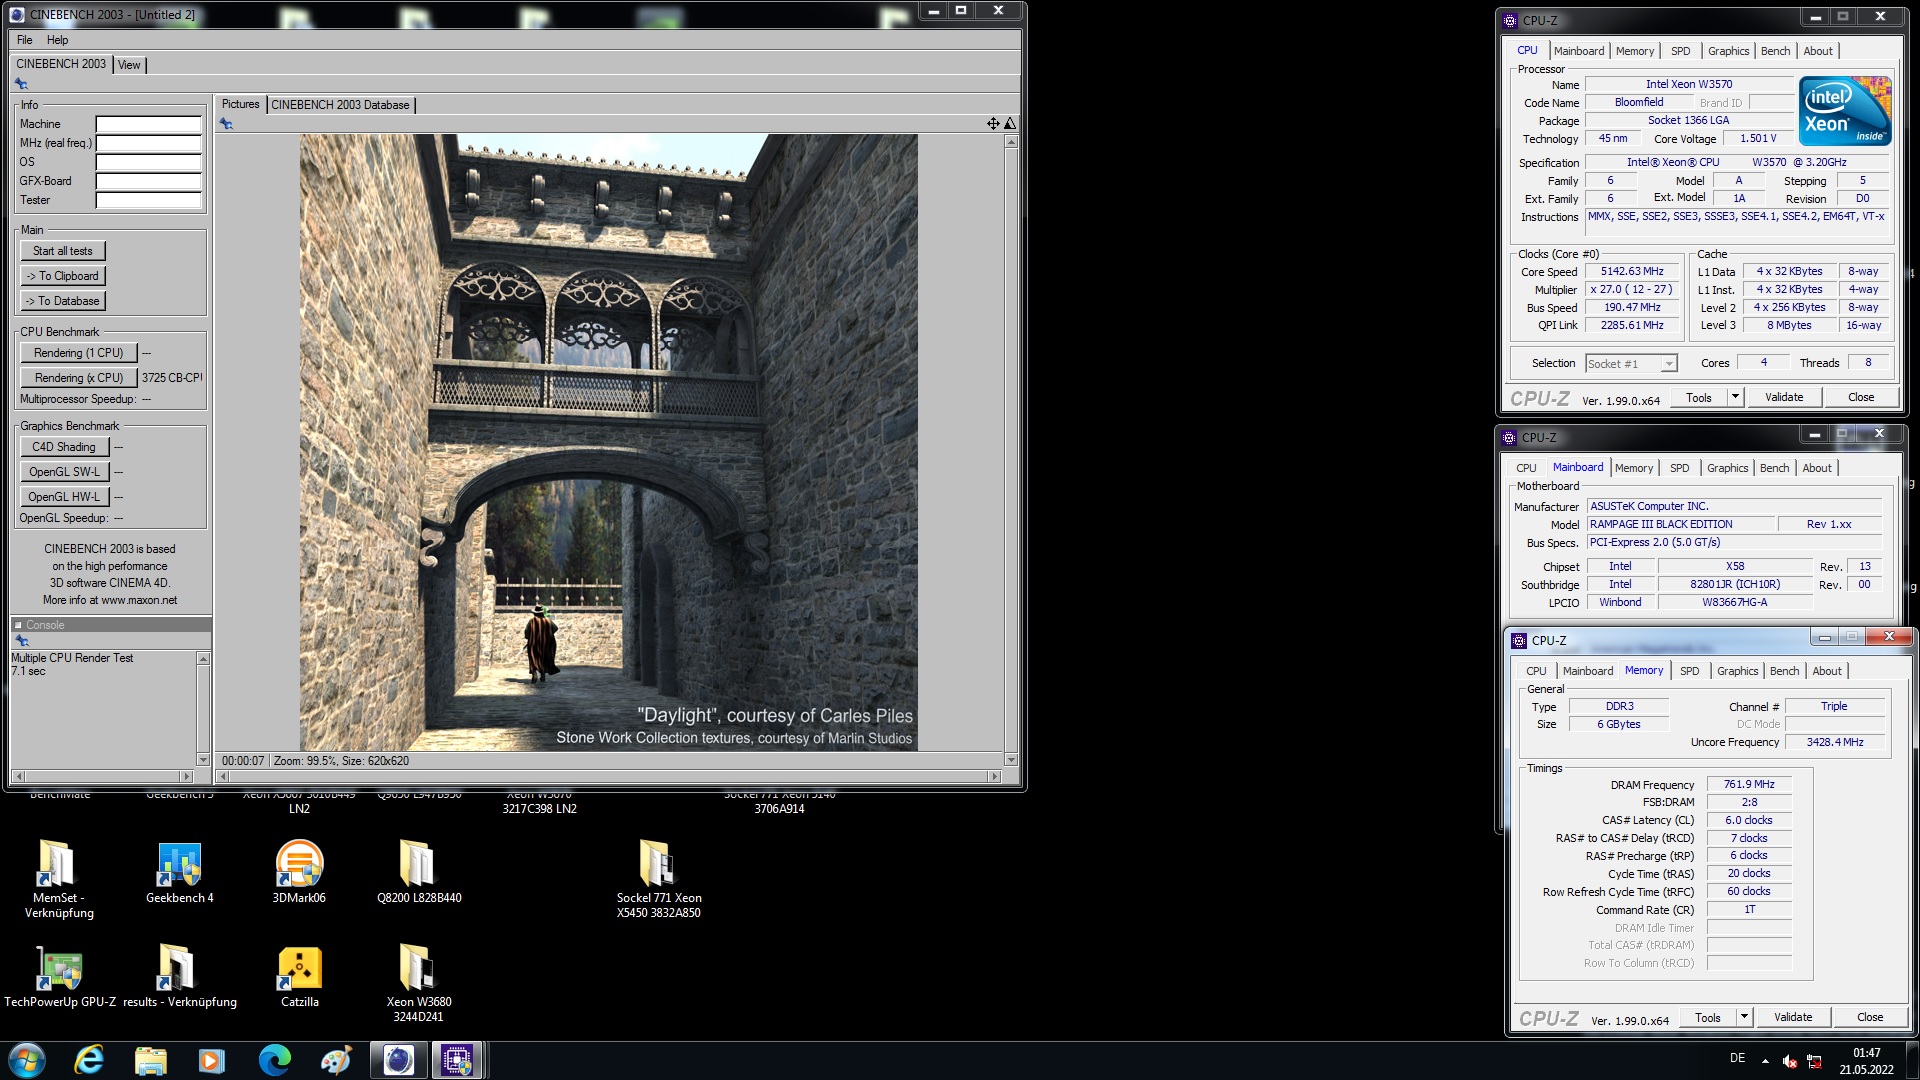Open the Bench tab in top CPU-Z window
Viewport: 1920px width, 1080px height.
1775,51
